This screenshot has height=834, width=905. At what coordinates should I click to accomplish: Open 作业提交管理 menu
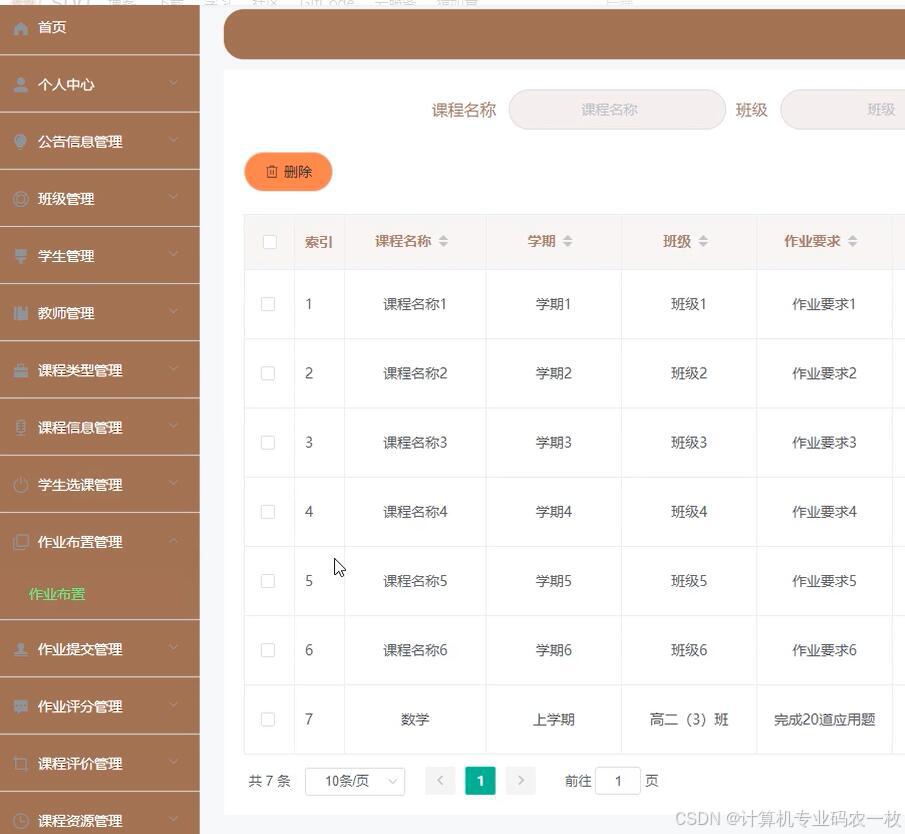pos(100,649)
